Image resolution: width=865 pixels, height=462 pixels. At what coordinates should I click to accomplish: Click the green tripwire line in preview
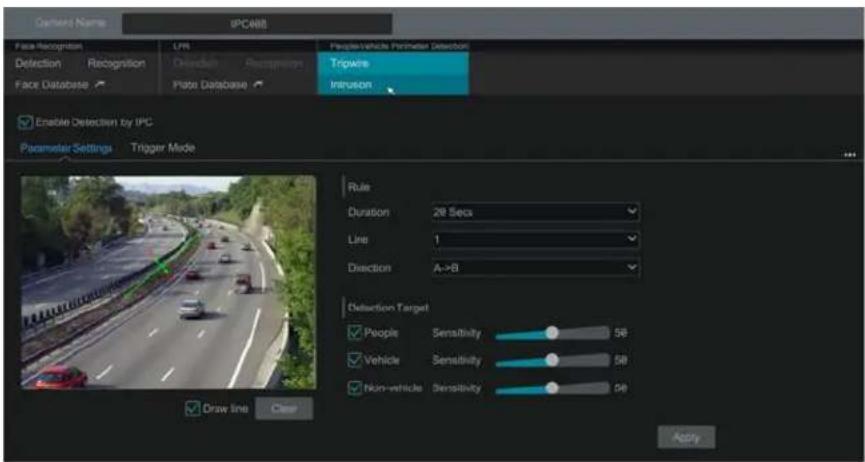161,266
